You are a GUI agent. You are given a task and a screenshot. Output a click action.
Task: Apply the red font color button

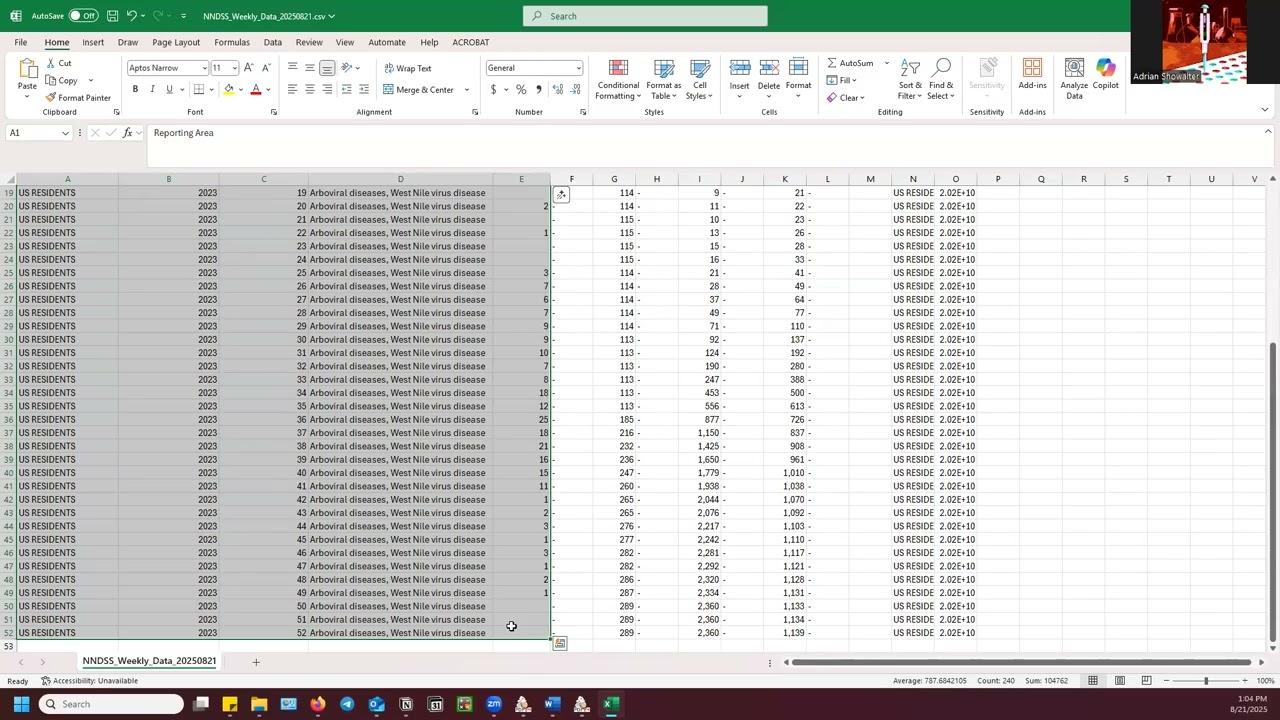click(256, 90)
